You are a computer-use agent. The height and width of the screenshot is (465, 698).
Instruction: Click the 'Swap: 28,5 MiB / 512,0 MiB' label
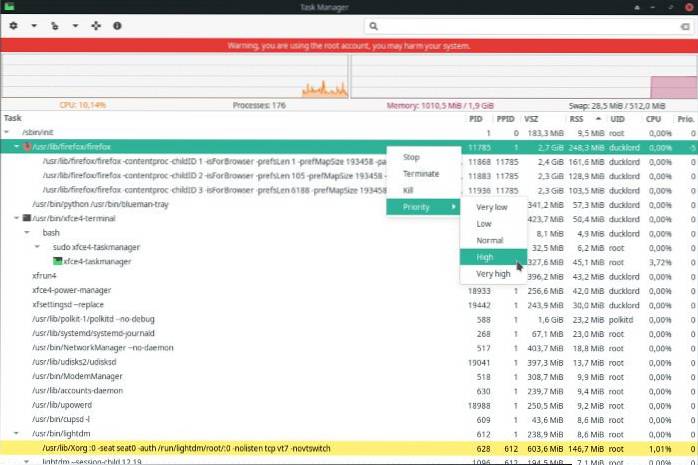click(617, 105)
